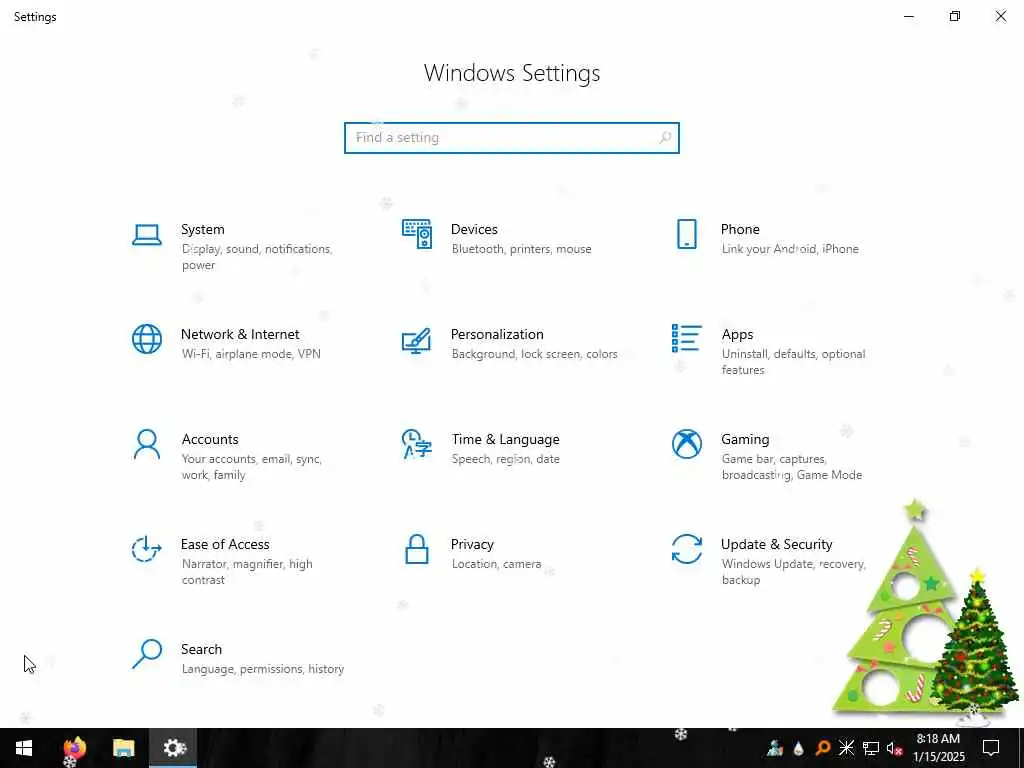
Task: Click the tray icon left of water drop
Action: click(x=775, y=748)
